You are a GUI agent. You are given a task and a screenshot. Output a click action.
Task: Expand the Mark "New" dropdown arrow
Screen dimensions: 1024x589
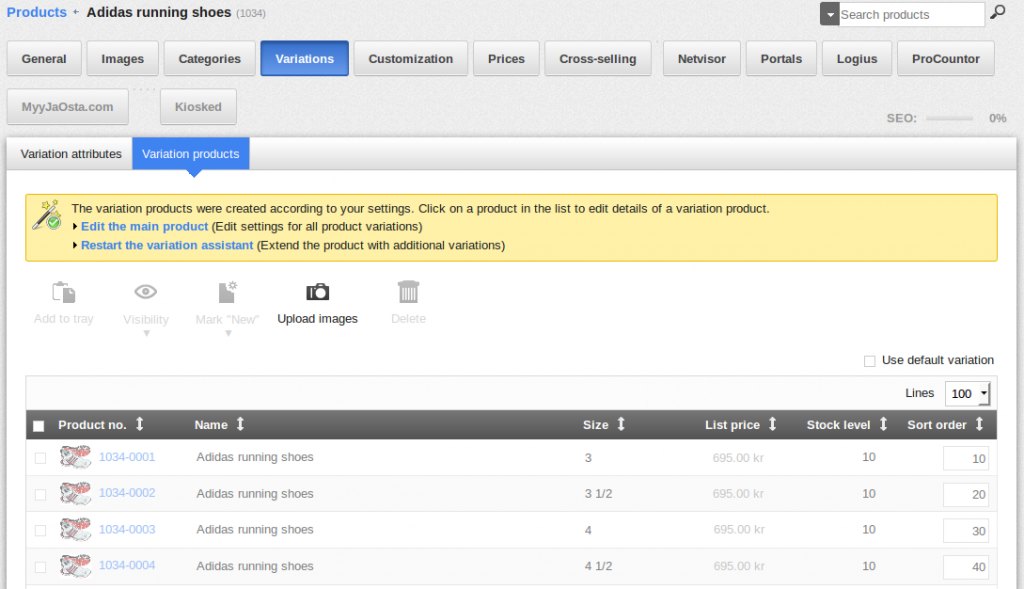[228, 334]
